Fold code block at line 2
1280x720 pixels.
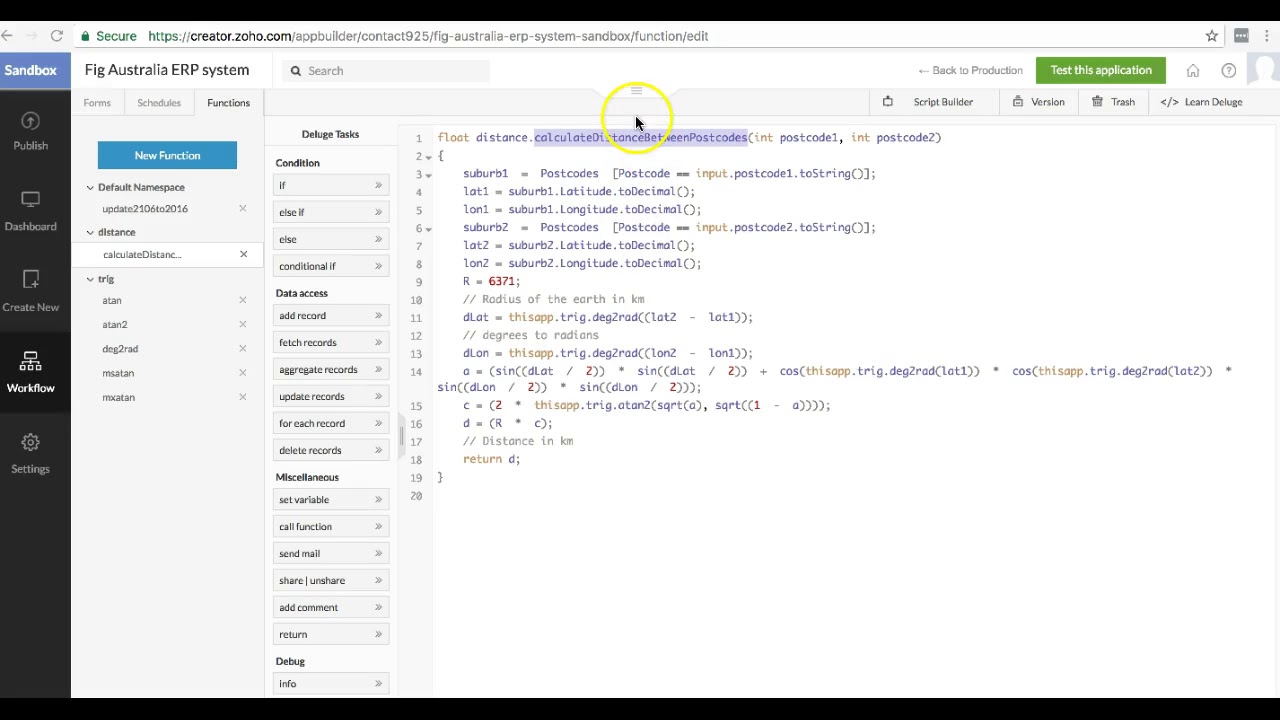point(428,157)
